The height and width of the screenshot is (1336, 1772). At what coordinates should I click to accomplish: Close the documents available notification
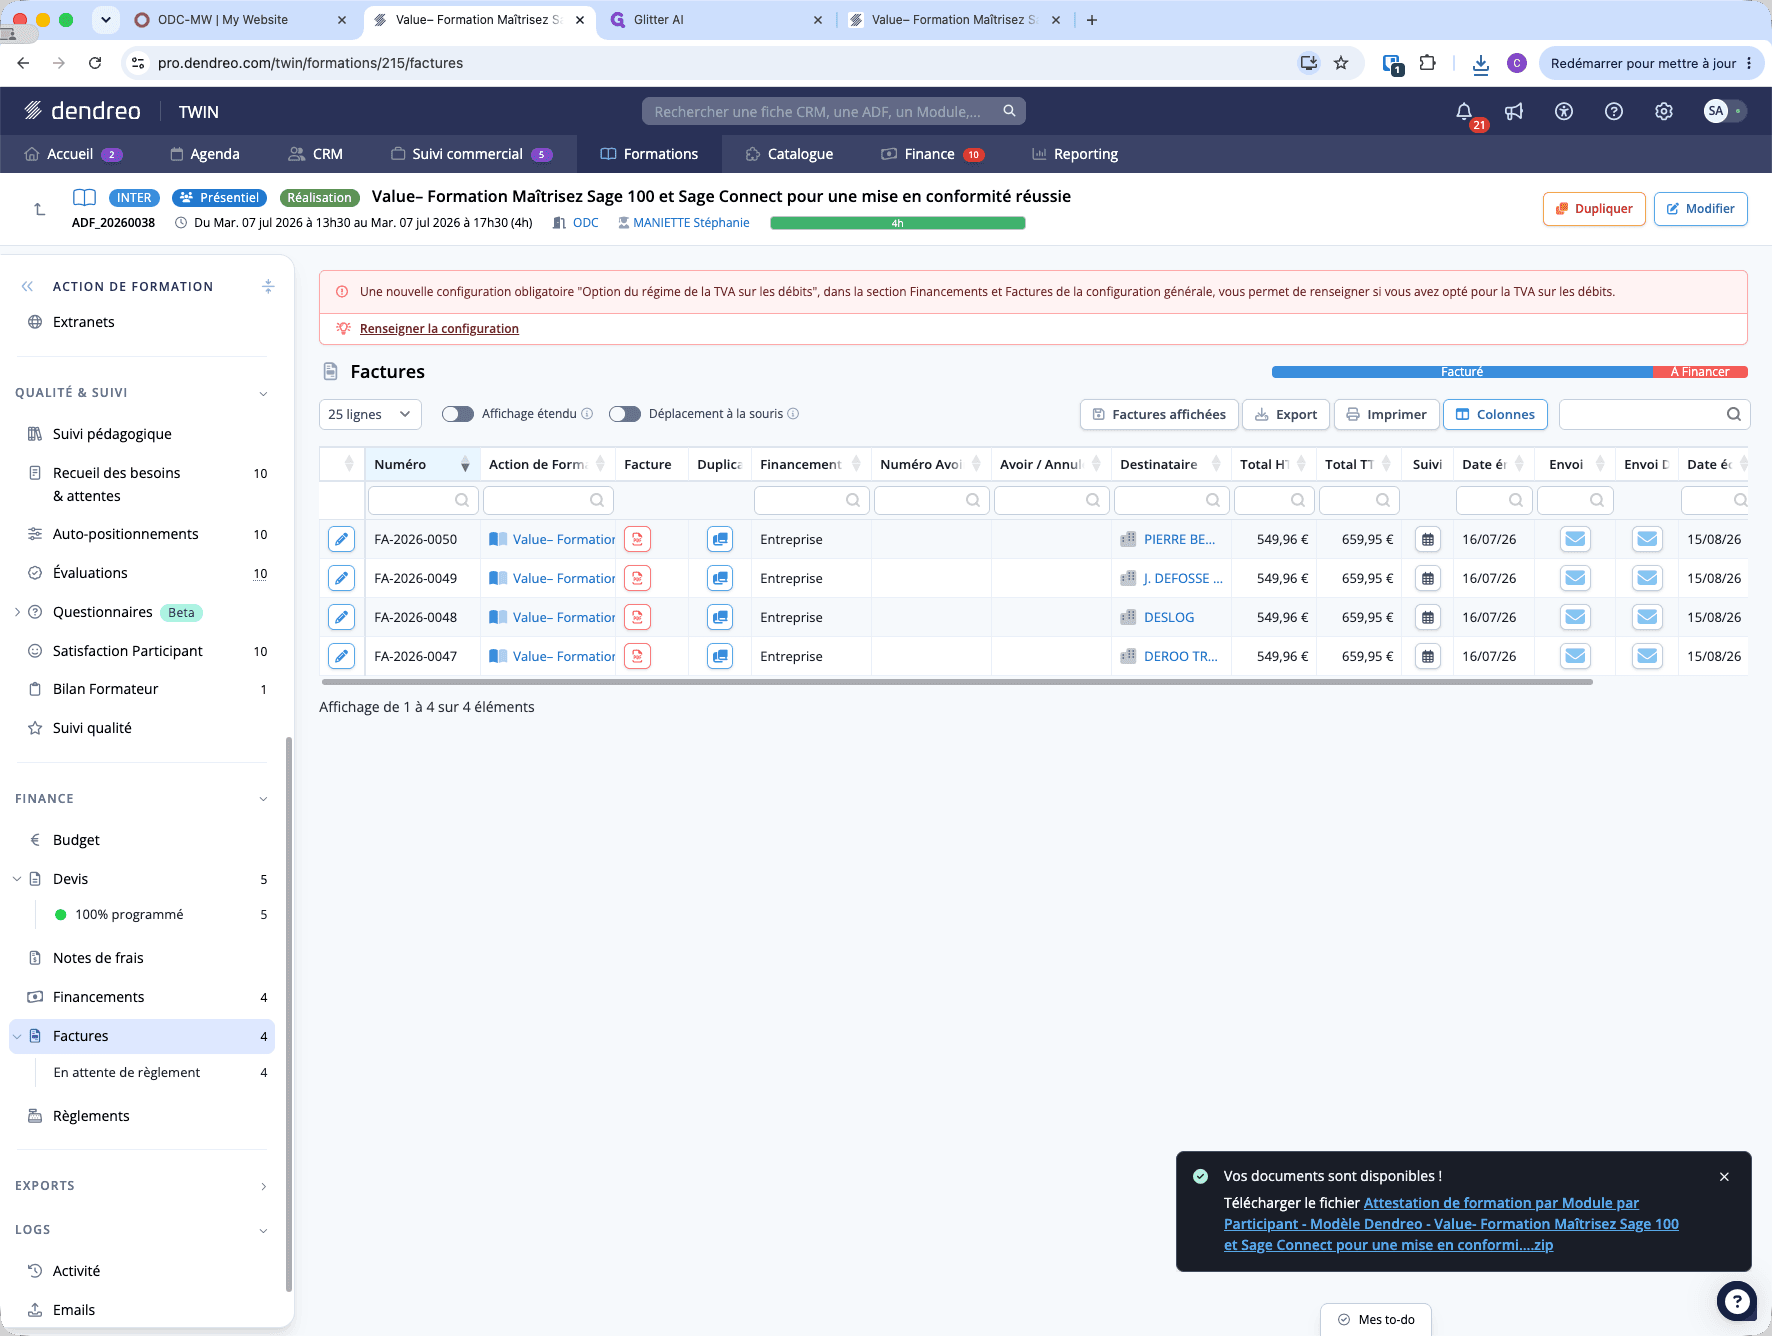1724,1177
